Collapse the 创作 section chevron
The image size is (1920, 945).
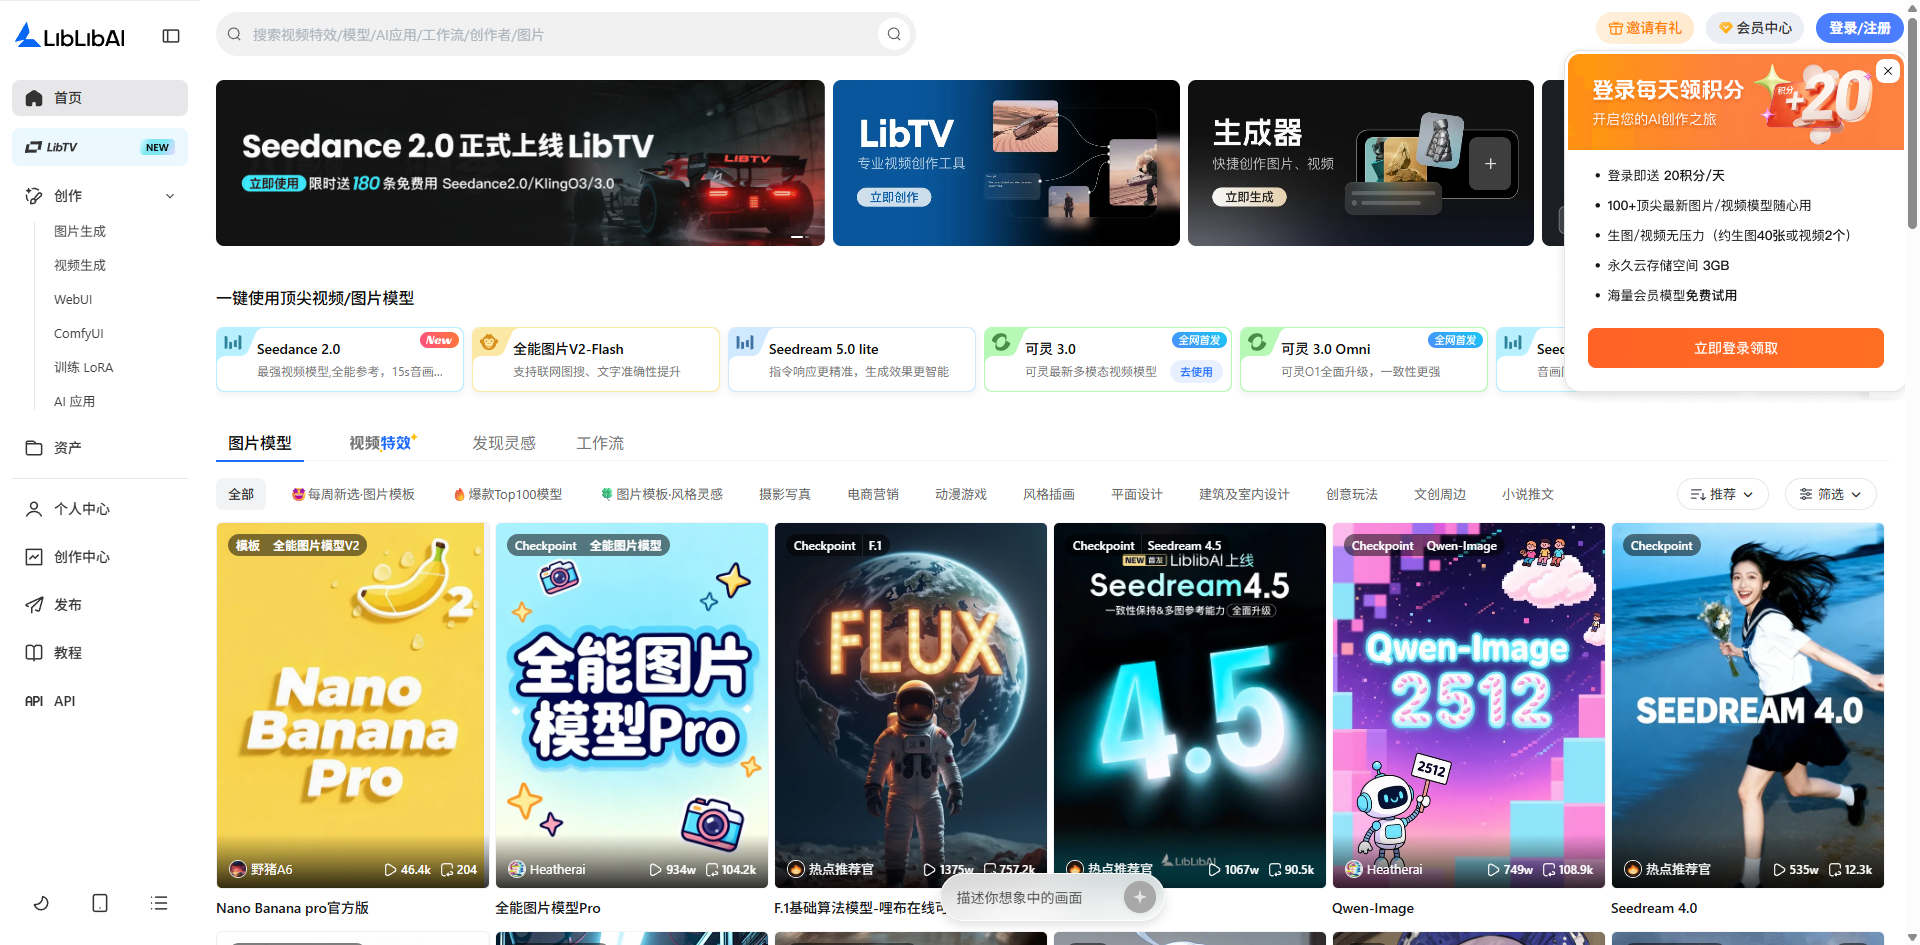tap(170, 196)
